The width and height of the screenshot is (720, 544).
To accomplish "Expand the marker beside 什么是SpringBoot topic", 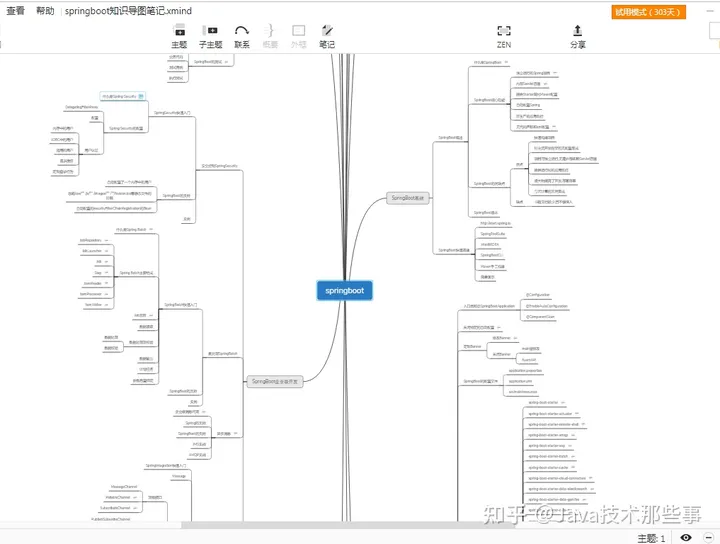I will click(x=506, y=62).
